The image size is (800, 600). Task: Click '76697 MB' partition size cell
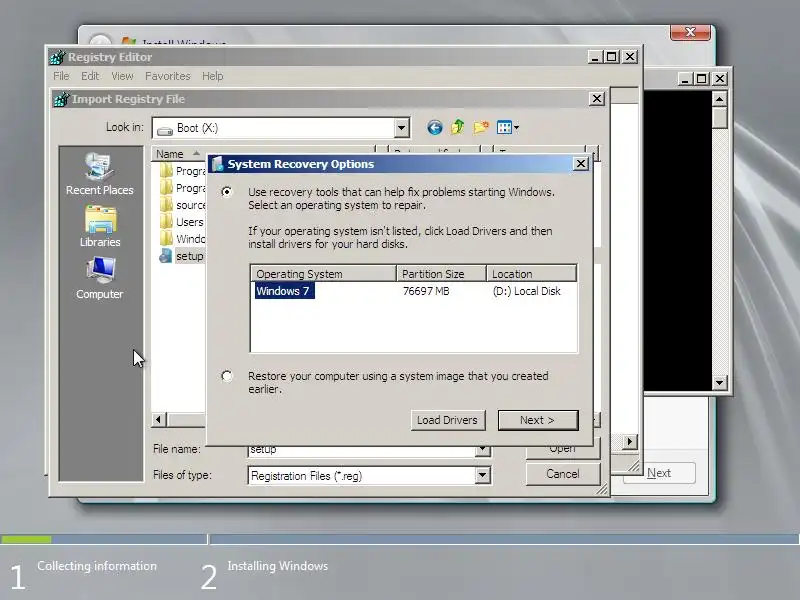coord(426,291)
